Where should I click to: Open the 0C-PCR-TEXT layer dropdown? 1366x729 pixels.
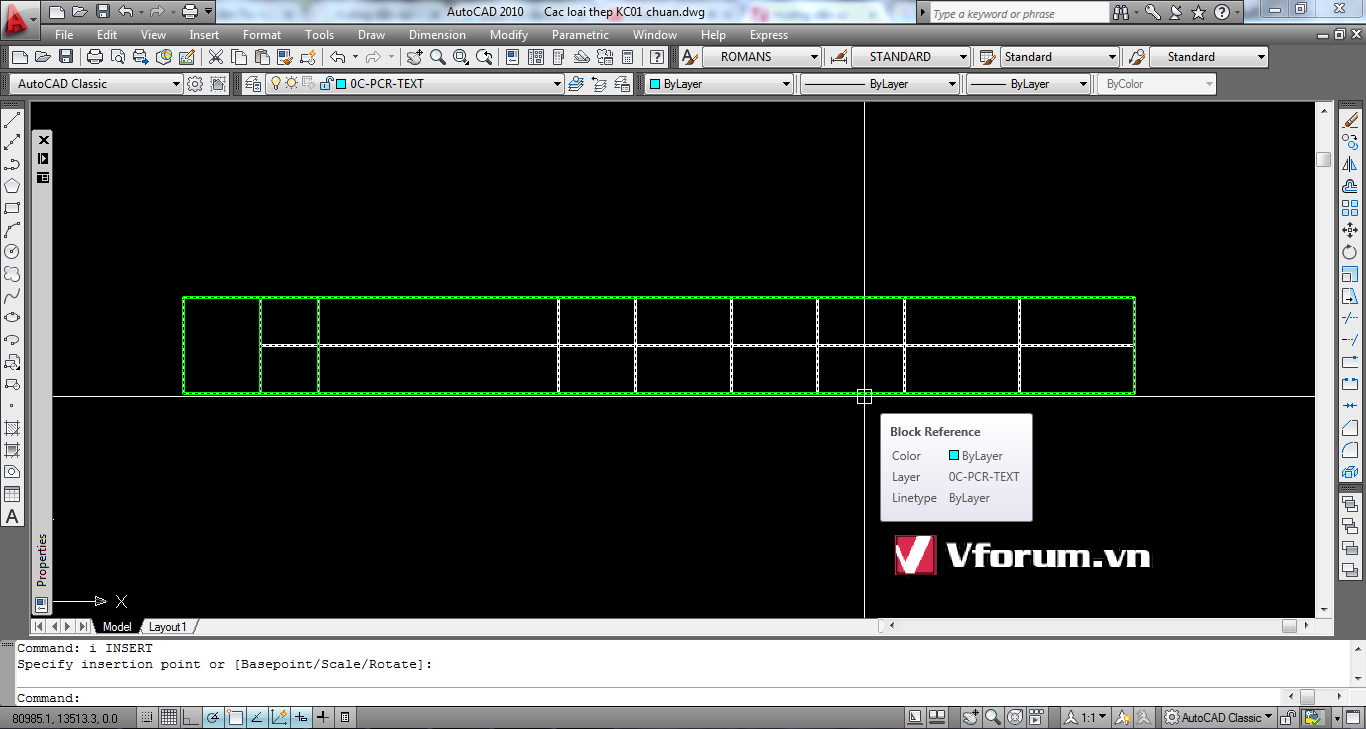click(x=414, y=84)
